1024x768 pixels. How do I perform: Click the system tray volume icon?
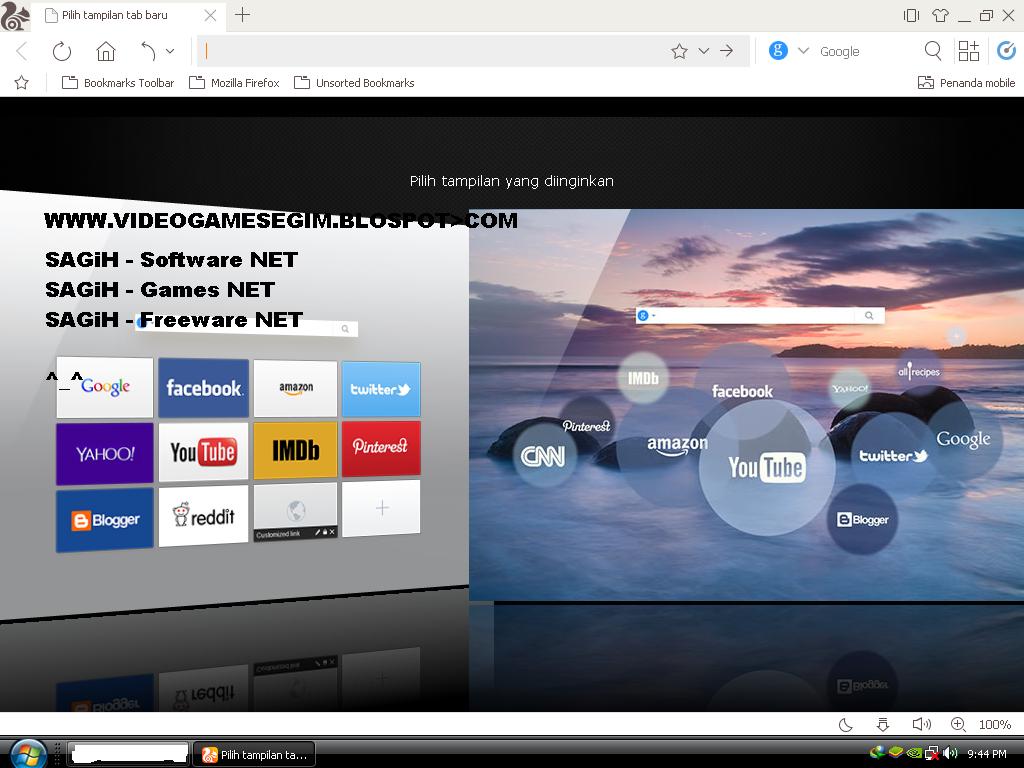point(951,754)
